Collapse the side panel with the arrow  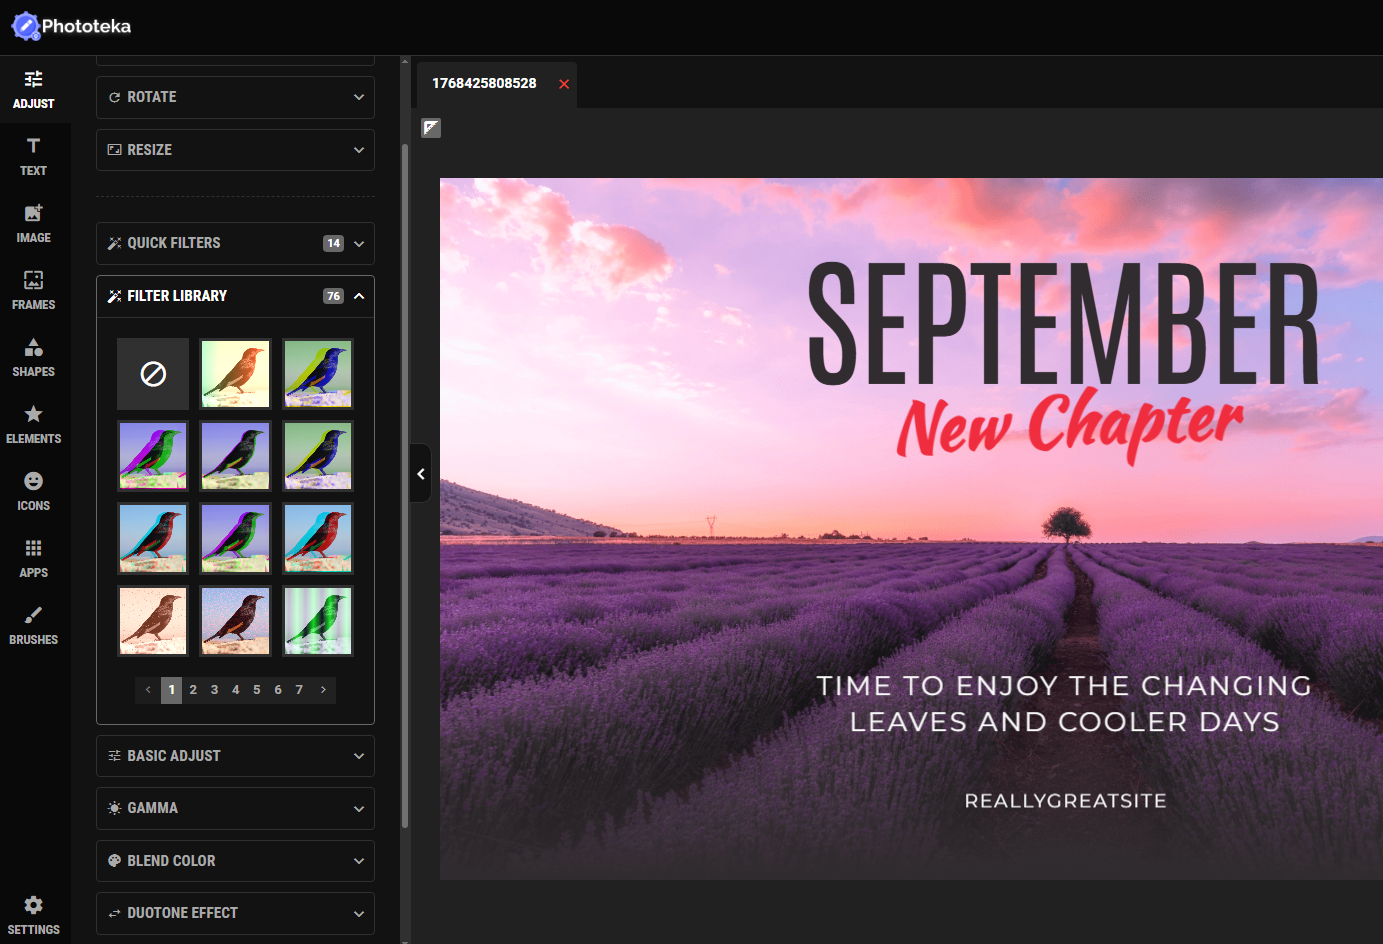coord(420,473)
